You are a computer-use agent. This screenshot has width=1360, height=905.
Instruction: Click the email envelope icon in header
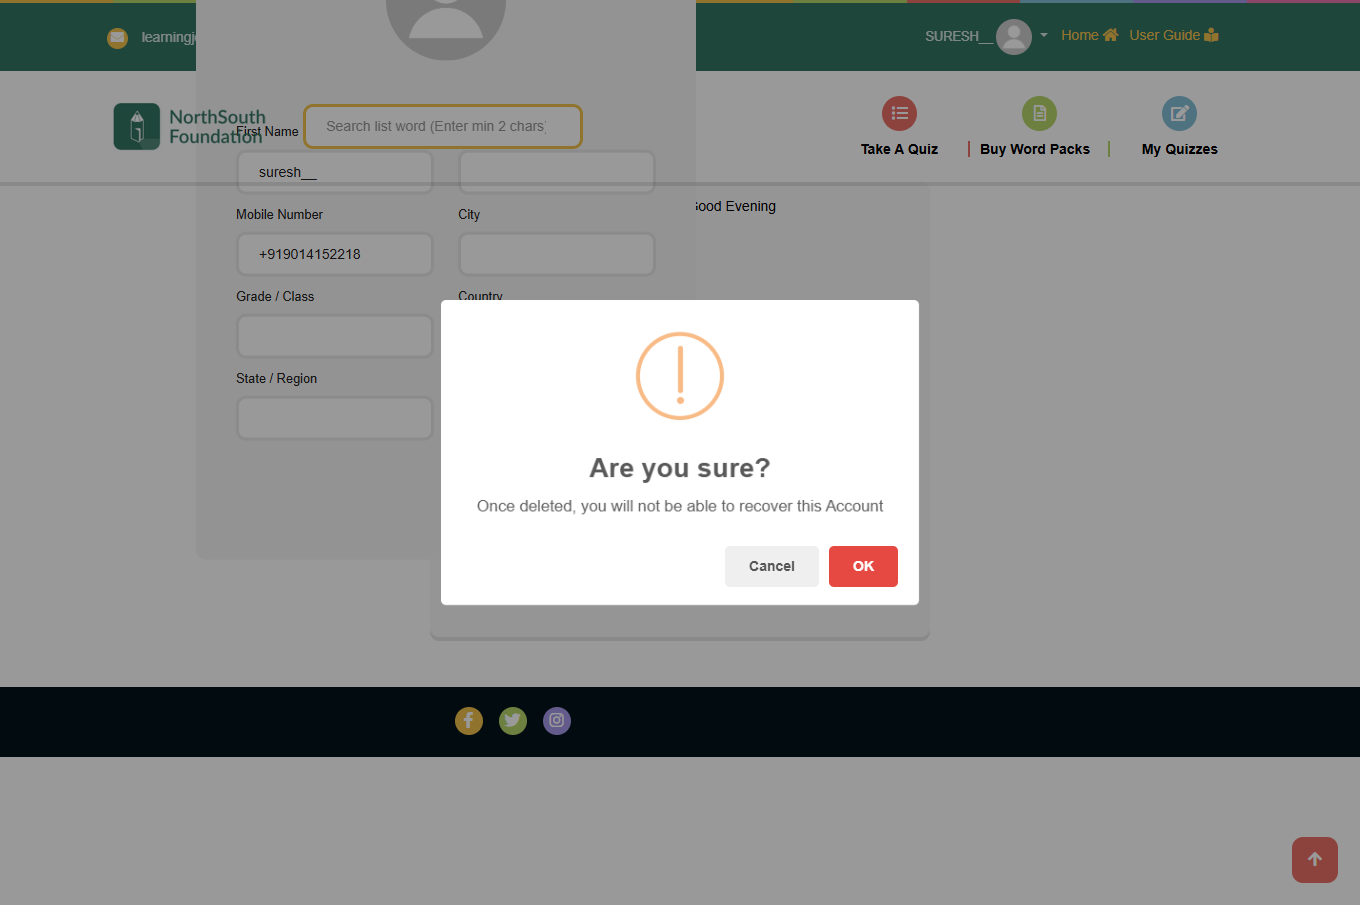[x=118, y=38]
